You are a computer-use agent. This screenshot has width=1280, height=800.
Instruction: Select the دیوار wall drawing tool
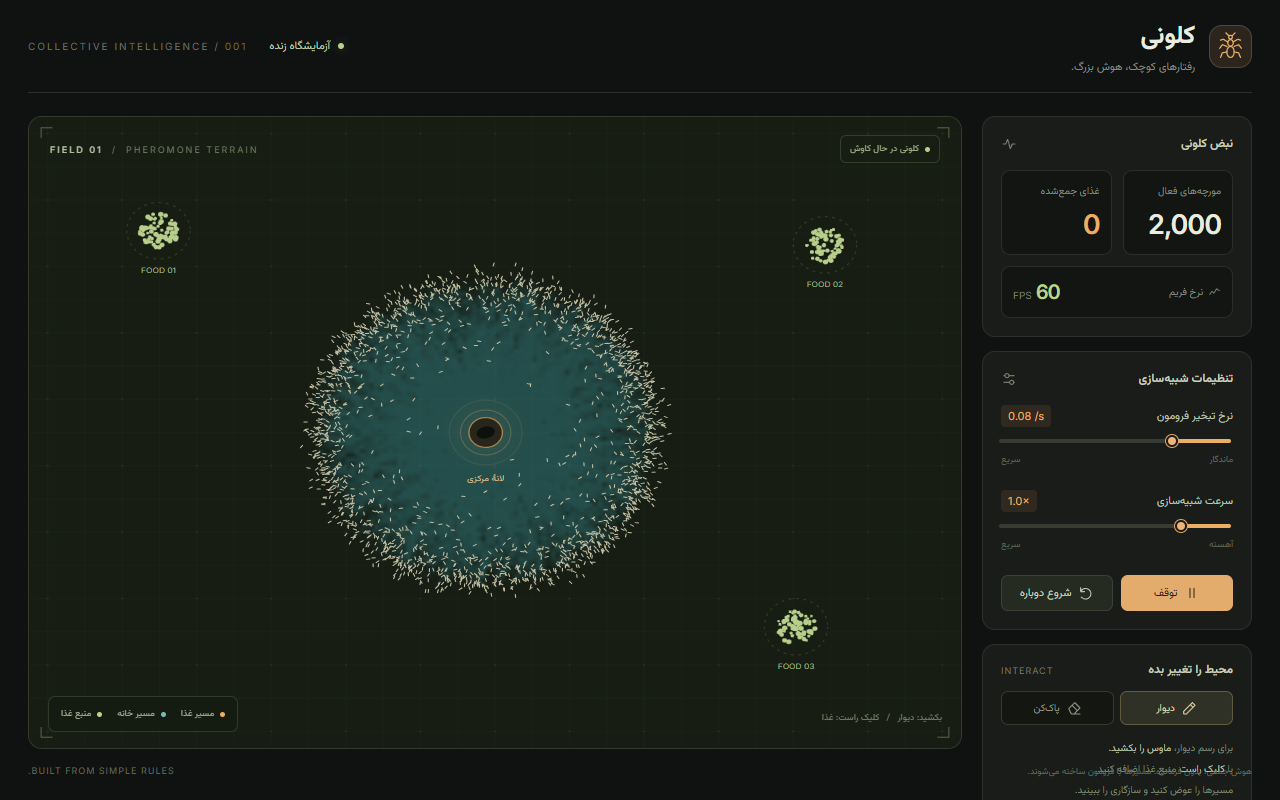[x=1177, y=708]
